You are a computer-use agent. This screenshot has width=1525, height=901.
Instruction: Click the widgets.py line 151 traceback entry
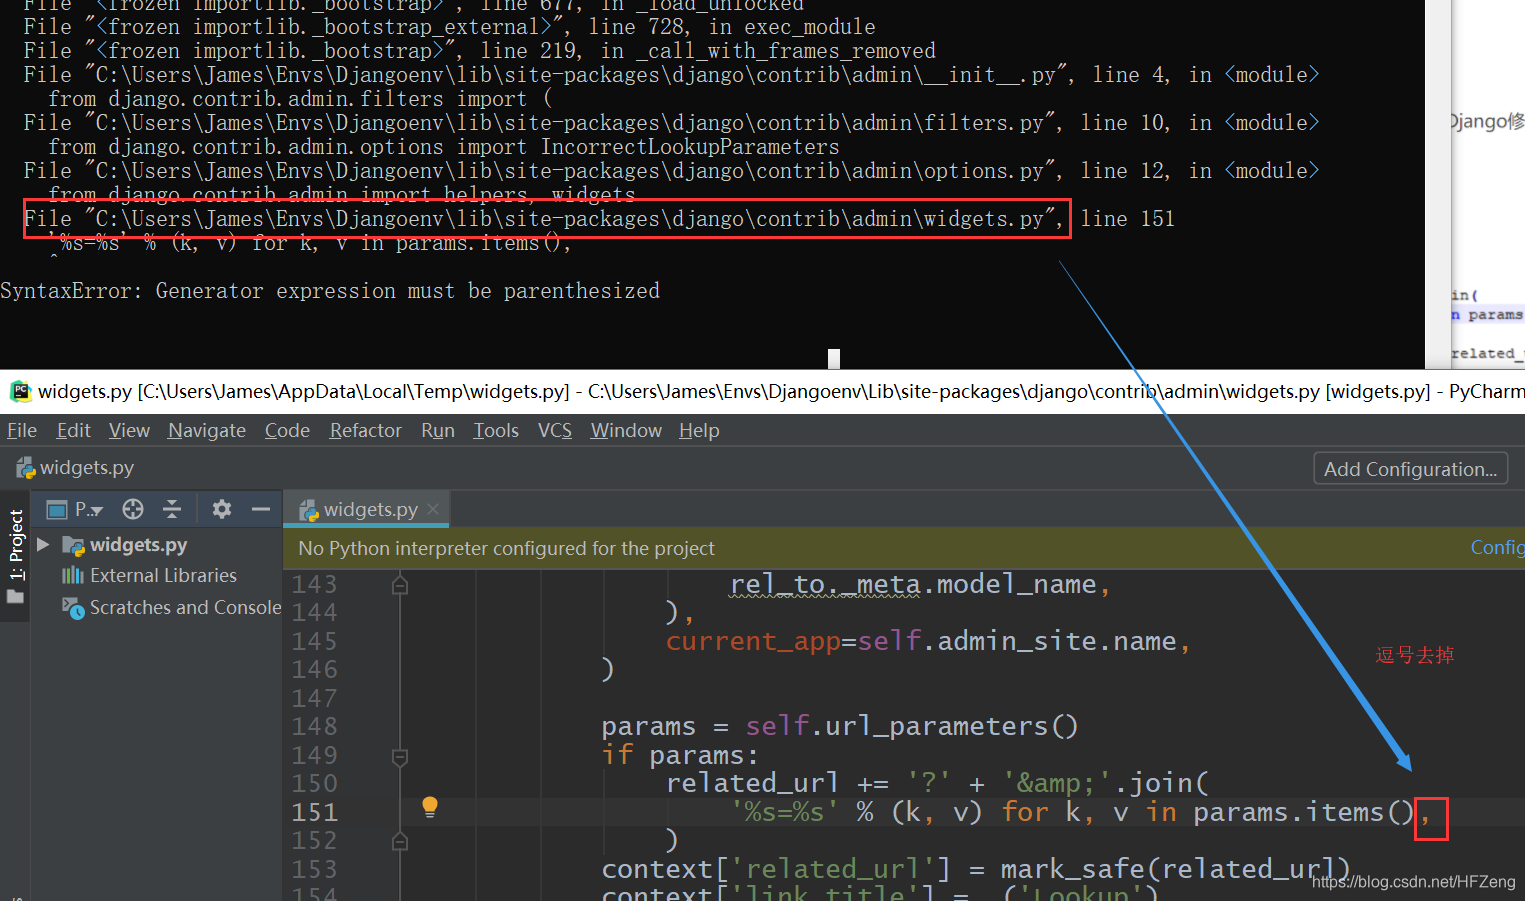point(600,219)
